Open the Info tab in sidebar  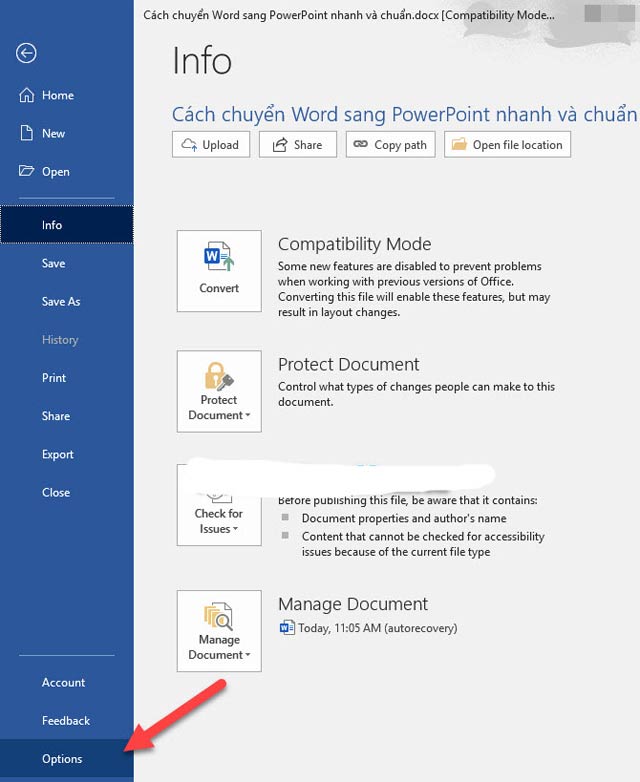coord(67,225)
